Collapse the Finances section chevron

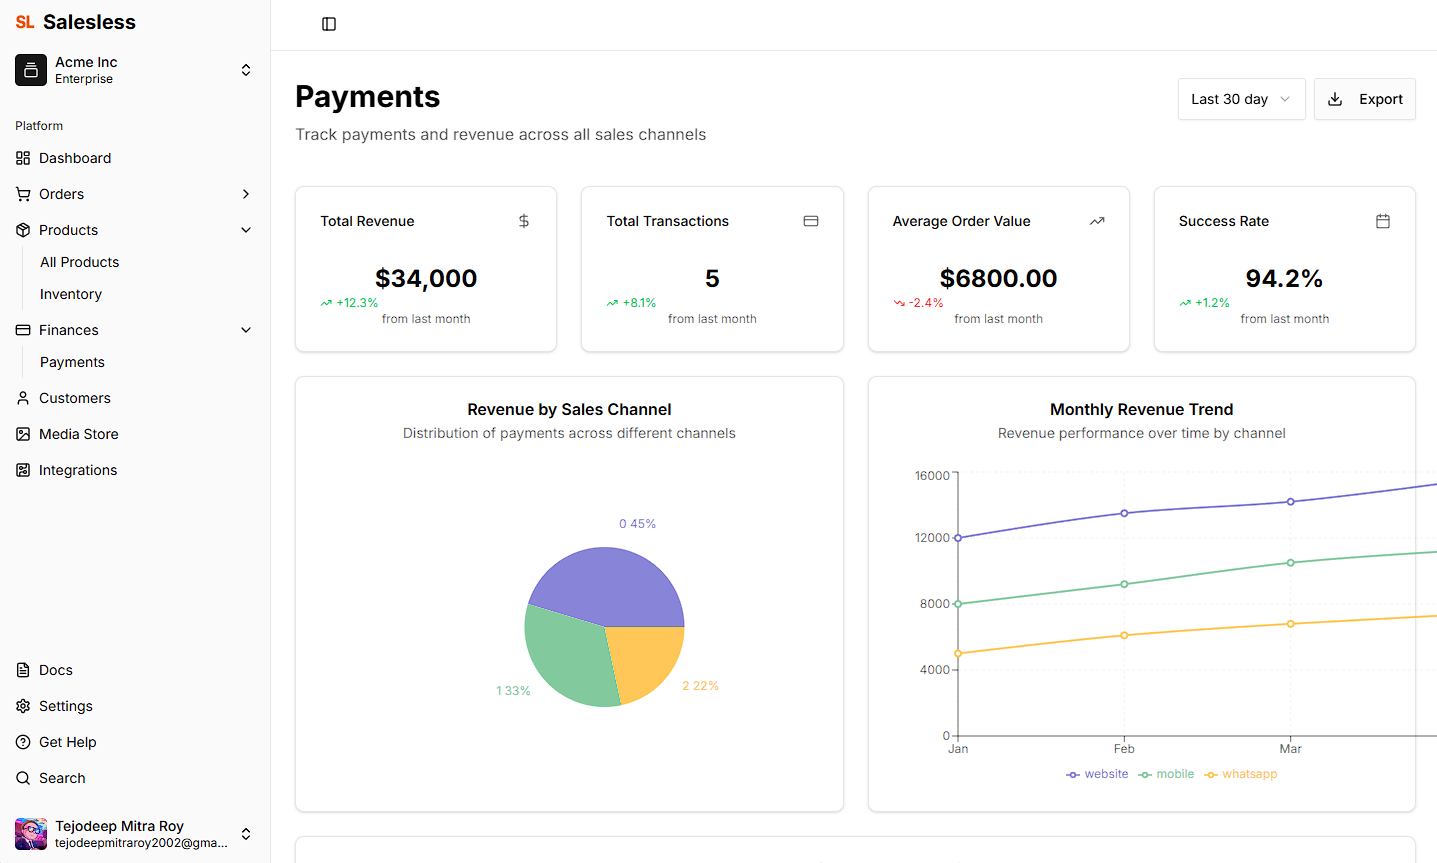tap(246, 330)
